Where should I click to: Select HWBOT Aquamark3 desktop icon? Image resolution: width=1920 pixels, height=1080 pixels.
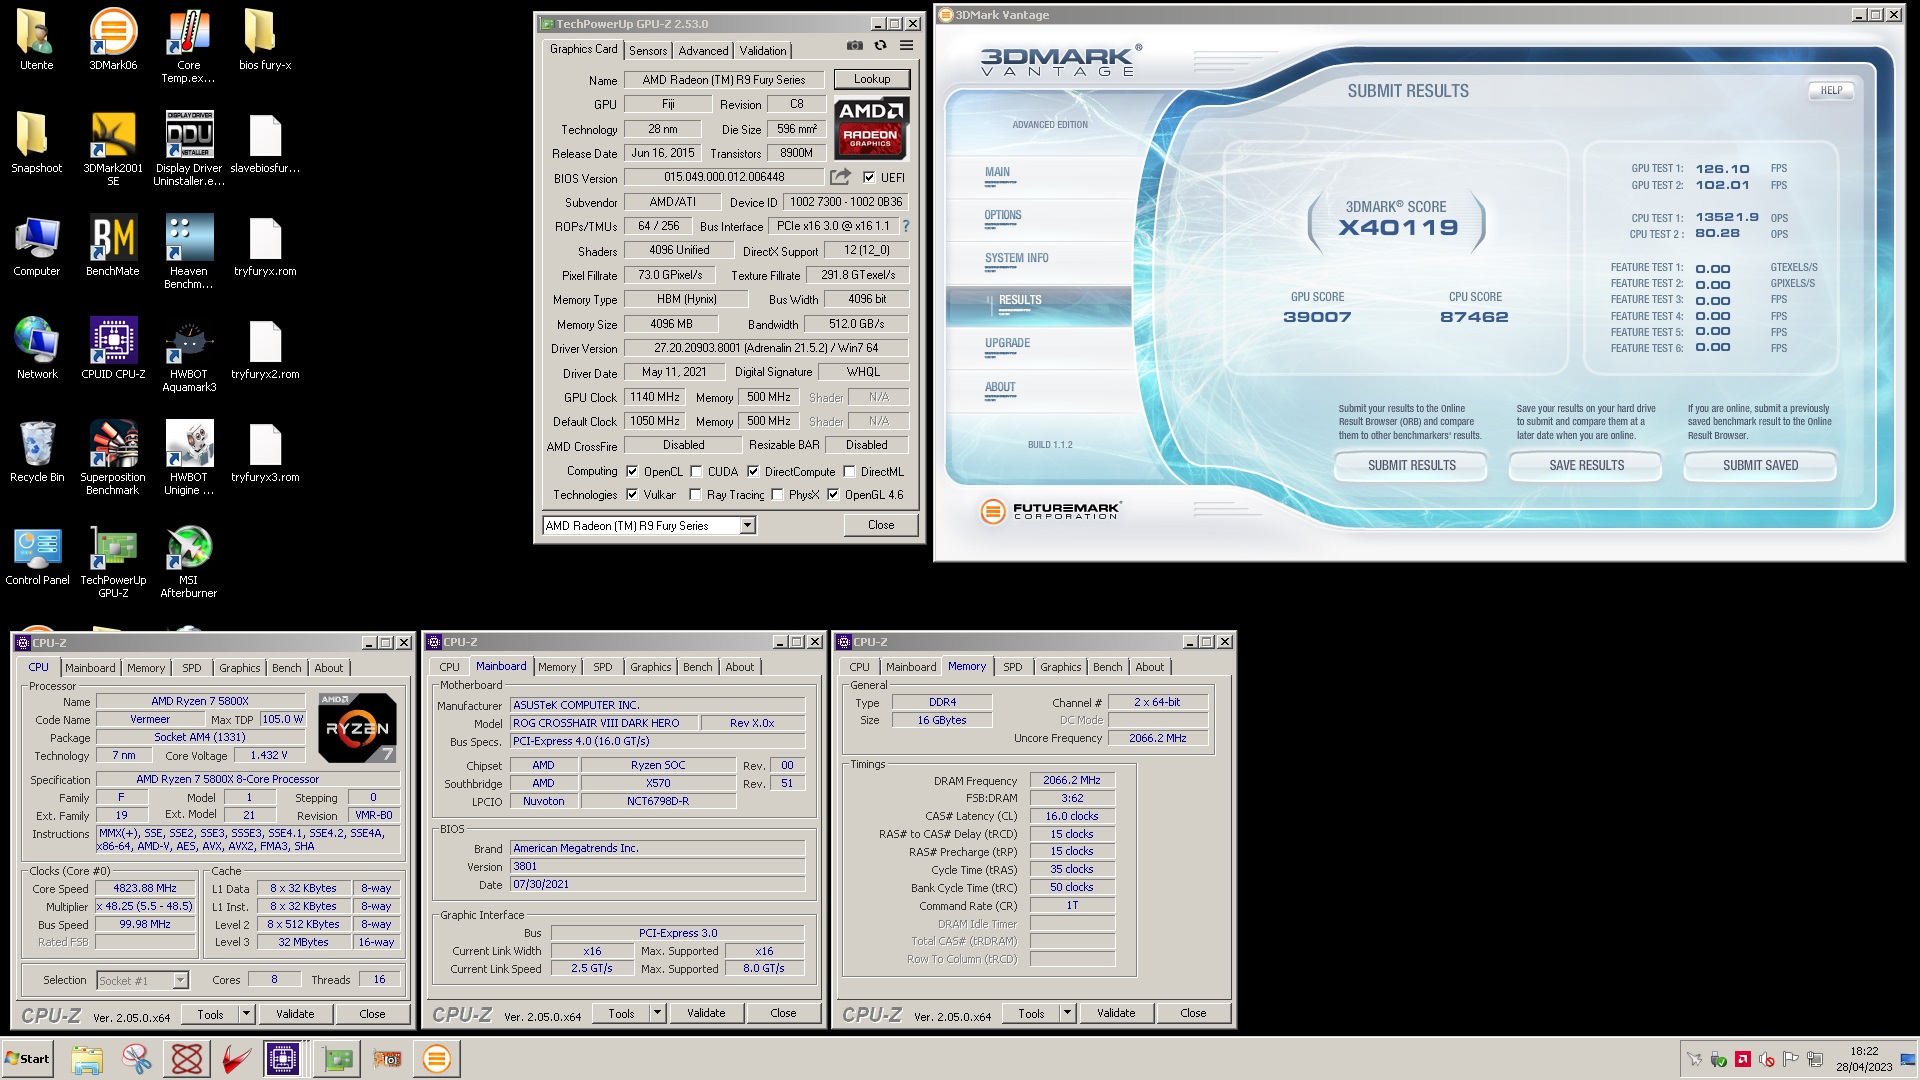[188, 355]
